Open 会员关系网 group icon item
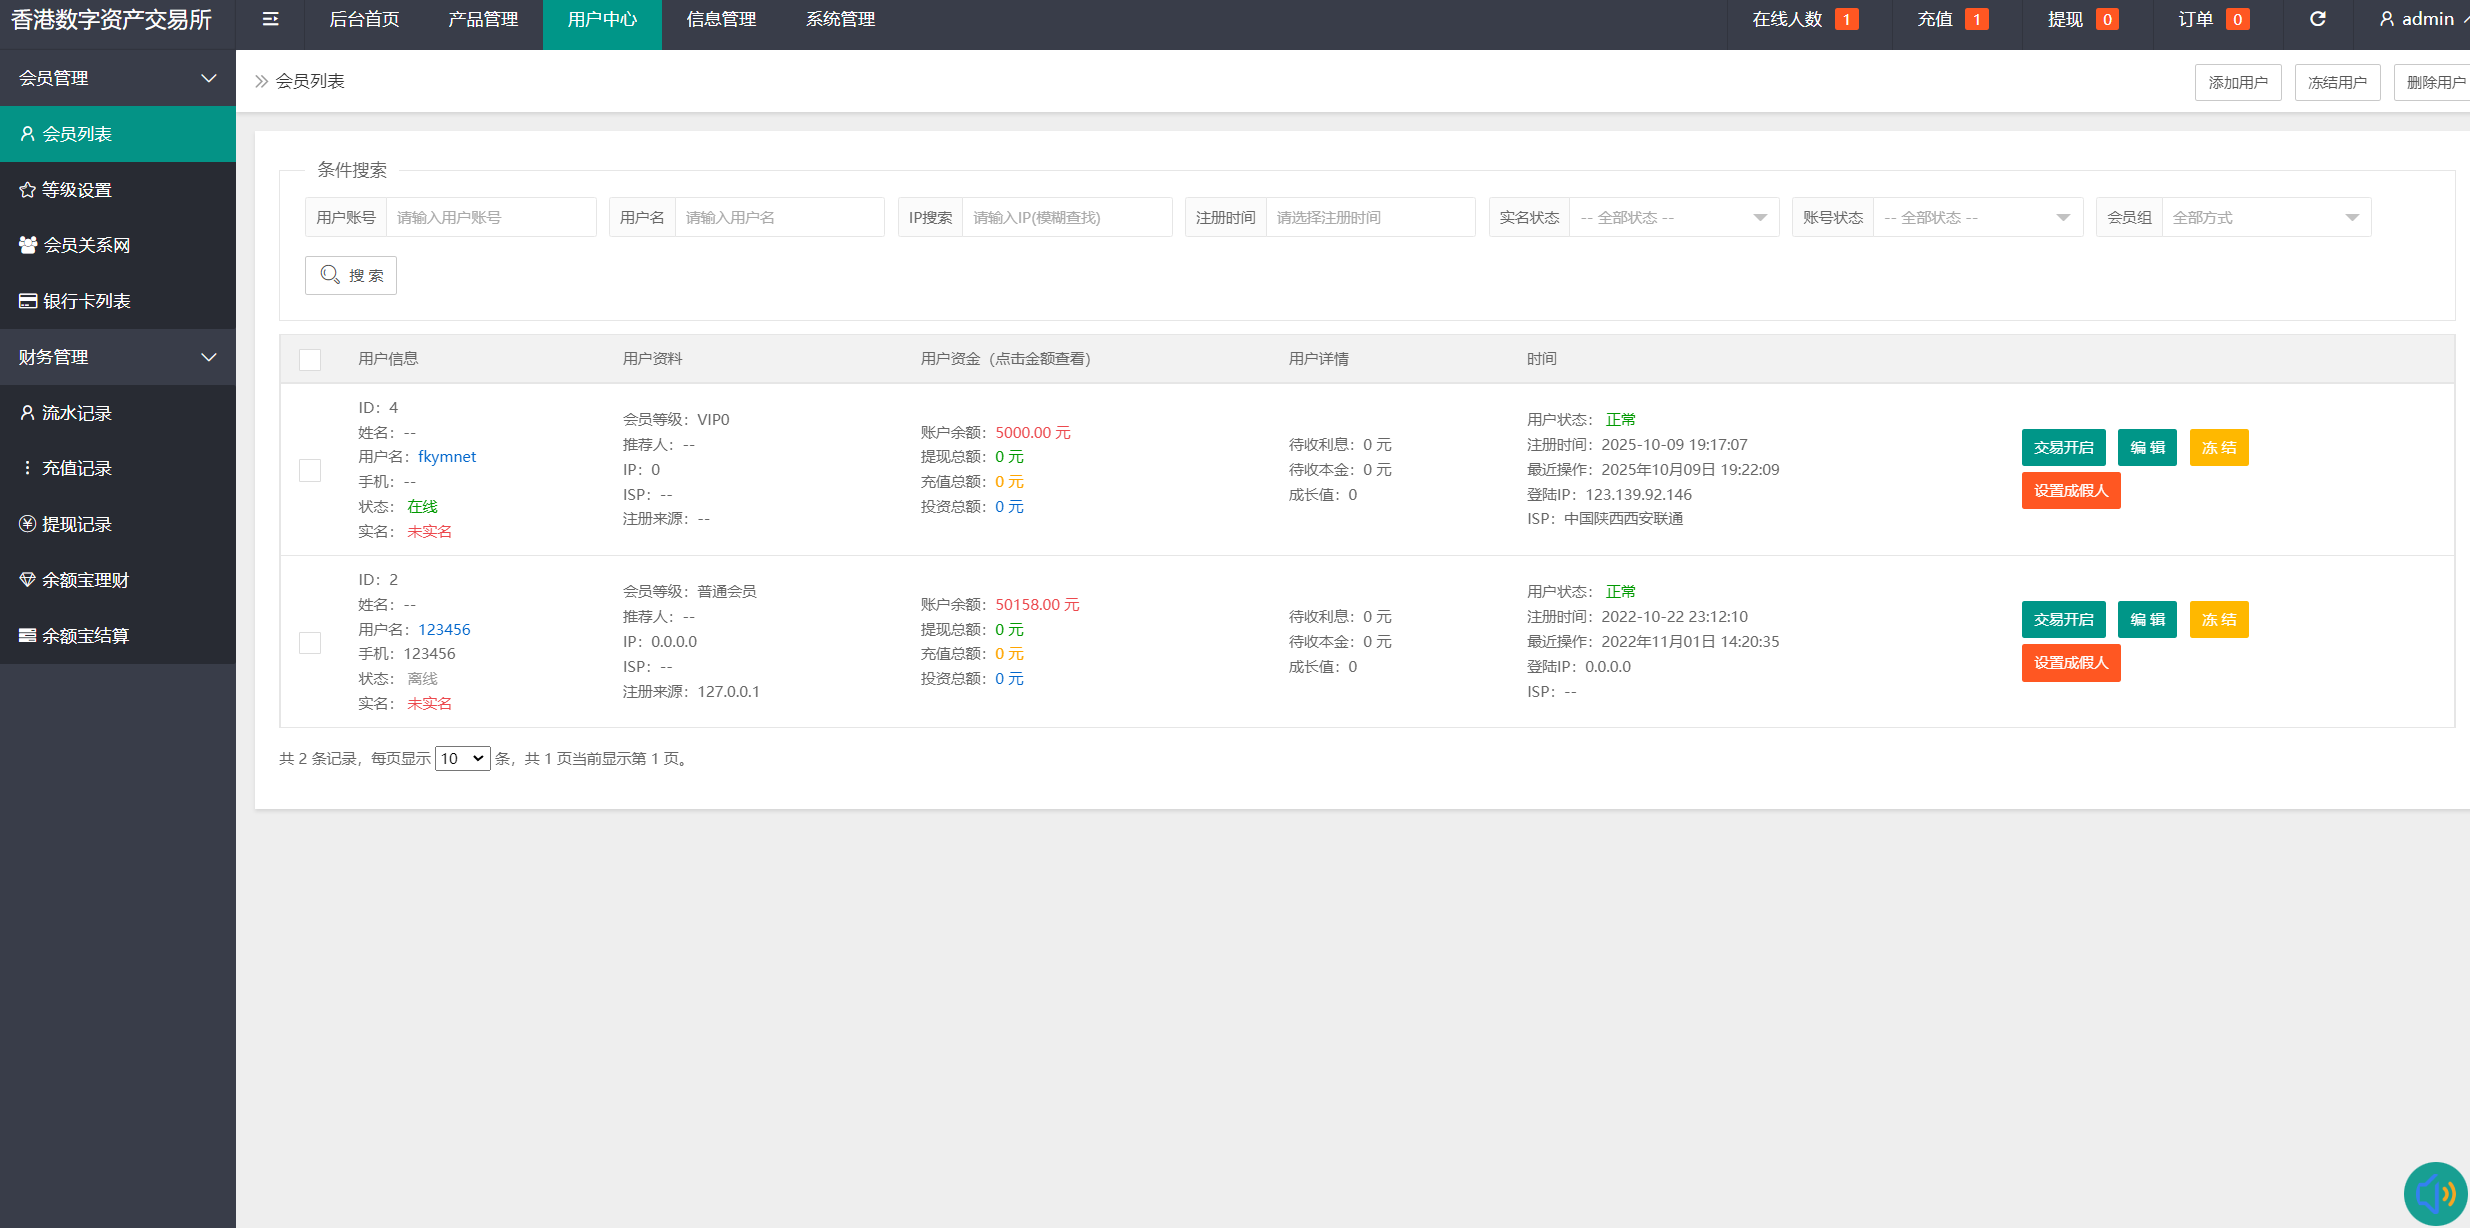Viewport: 2470px width, 1228px height. click(x=86, y=245)
